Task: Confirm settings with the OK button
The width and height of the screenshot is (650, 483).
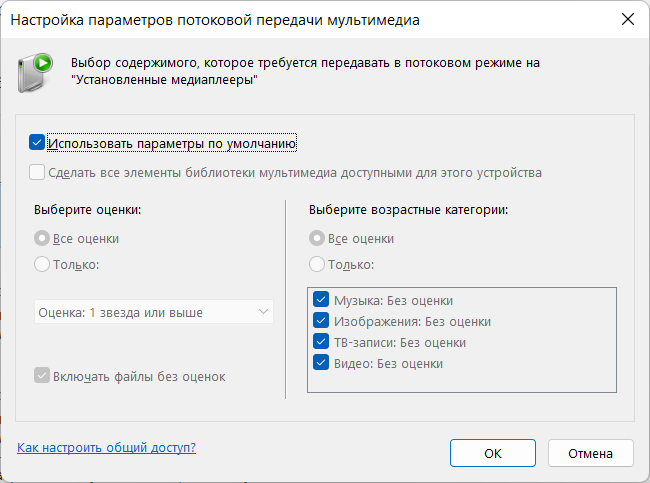Action: (493, 453)
